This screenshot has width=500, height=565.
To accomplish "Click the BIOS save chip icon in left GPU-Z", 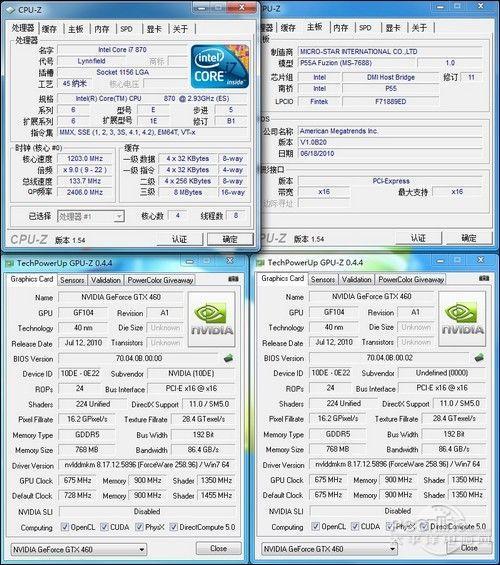I will (228, 359).
